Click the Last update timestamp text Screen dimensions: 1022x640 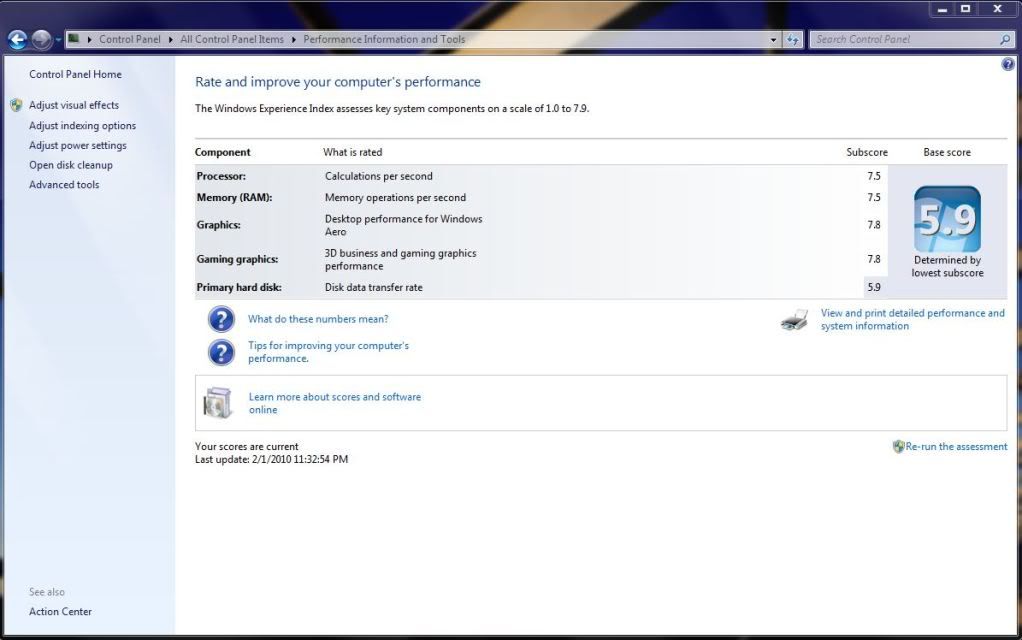271,459
